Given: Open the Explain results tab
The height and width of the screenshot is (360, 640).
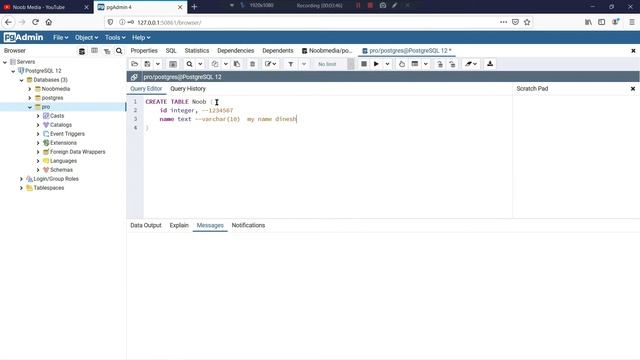Looking at the screenshot, I should (x=179, y=225).
